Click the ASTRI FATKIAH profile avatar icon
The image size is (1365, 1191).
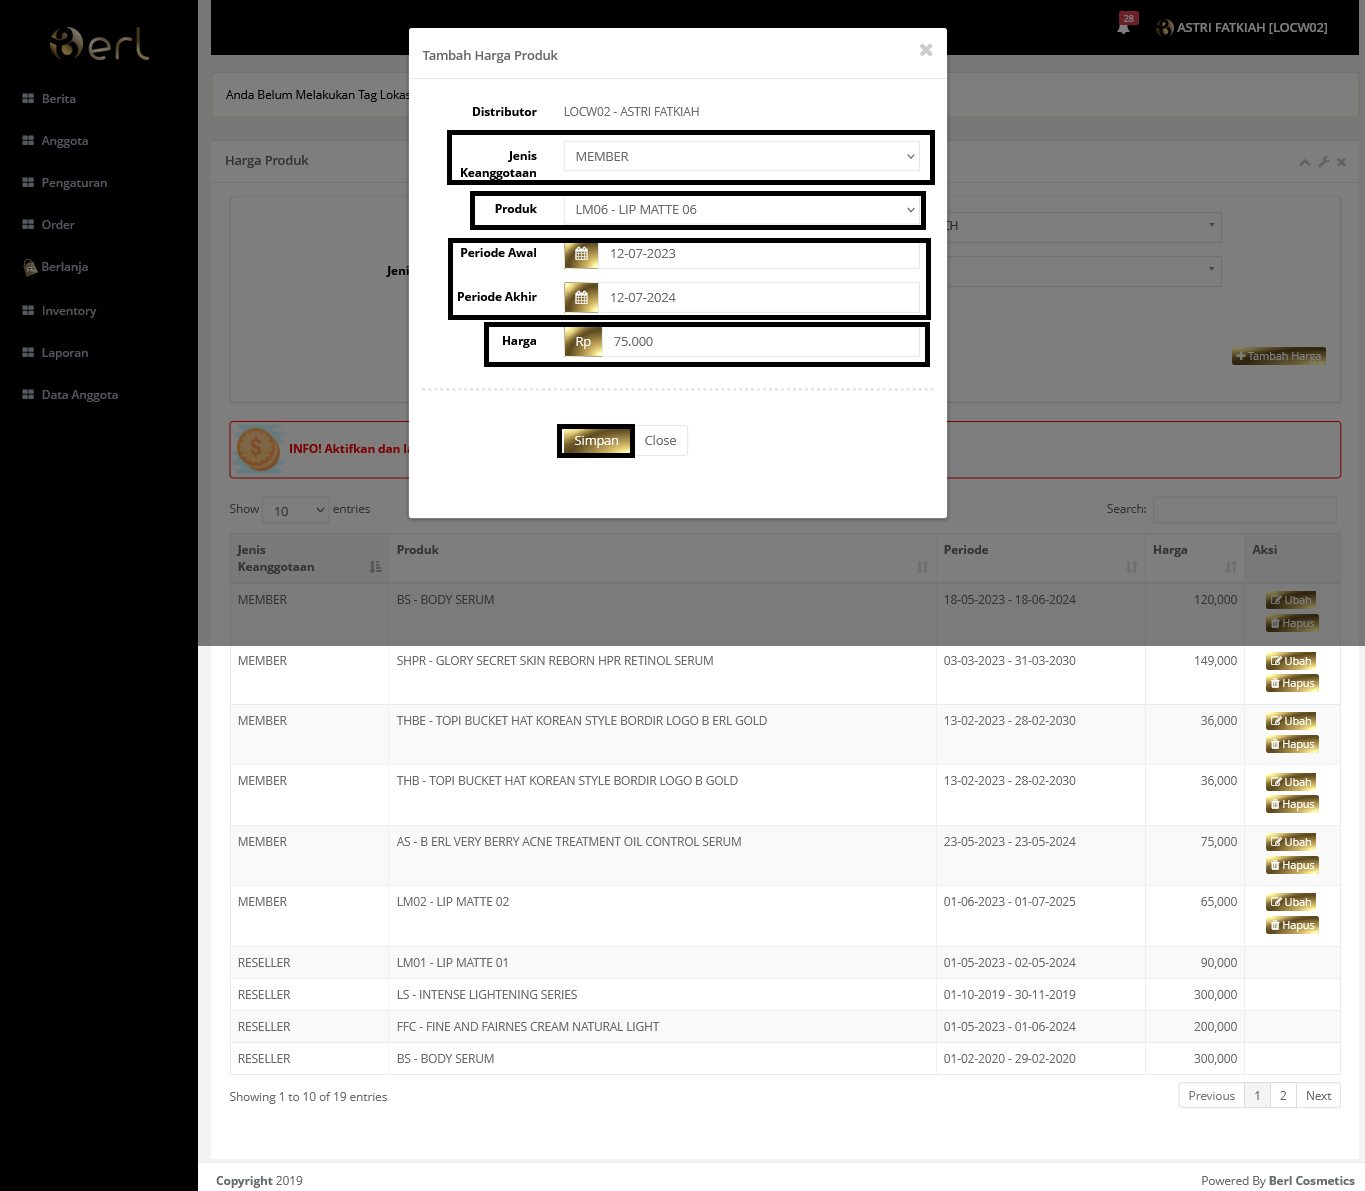click(1165, 27)
